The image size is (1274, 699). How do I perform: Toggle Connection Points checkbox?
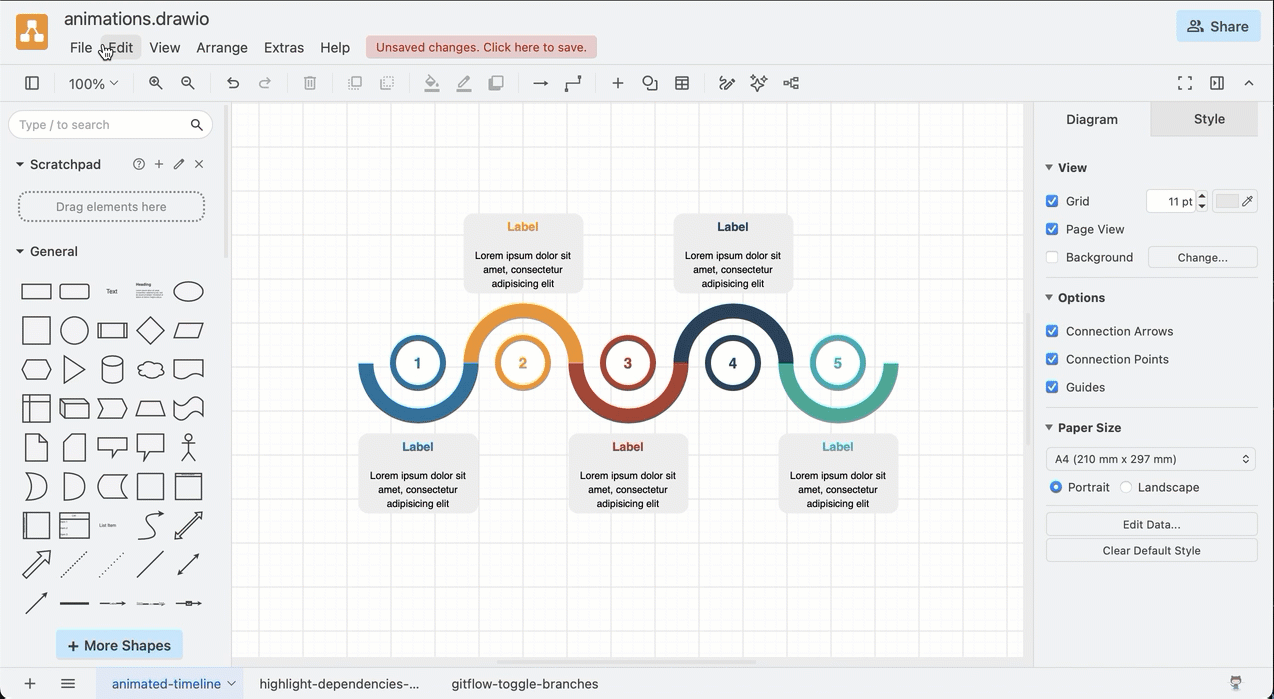(1052, 359)
